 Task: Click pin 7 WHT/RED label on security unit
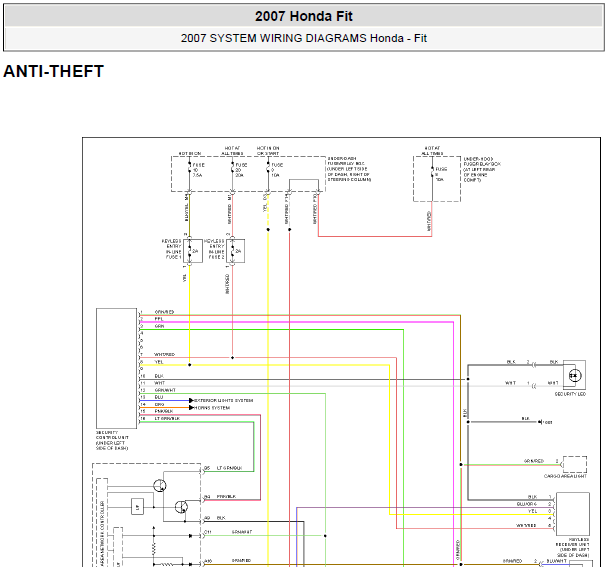(x=164, y=354)
